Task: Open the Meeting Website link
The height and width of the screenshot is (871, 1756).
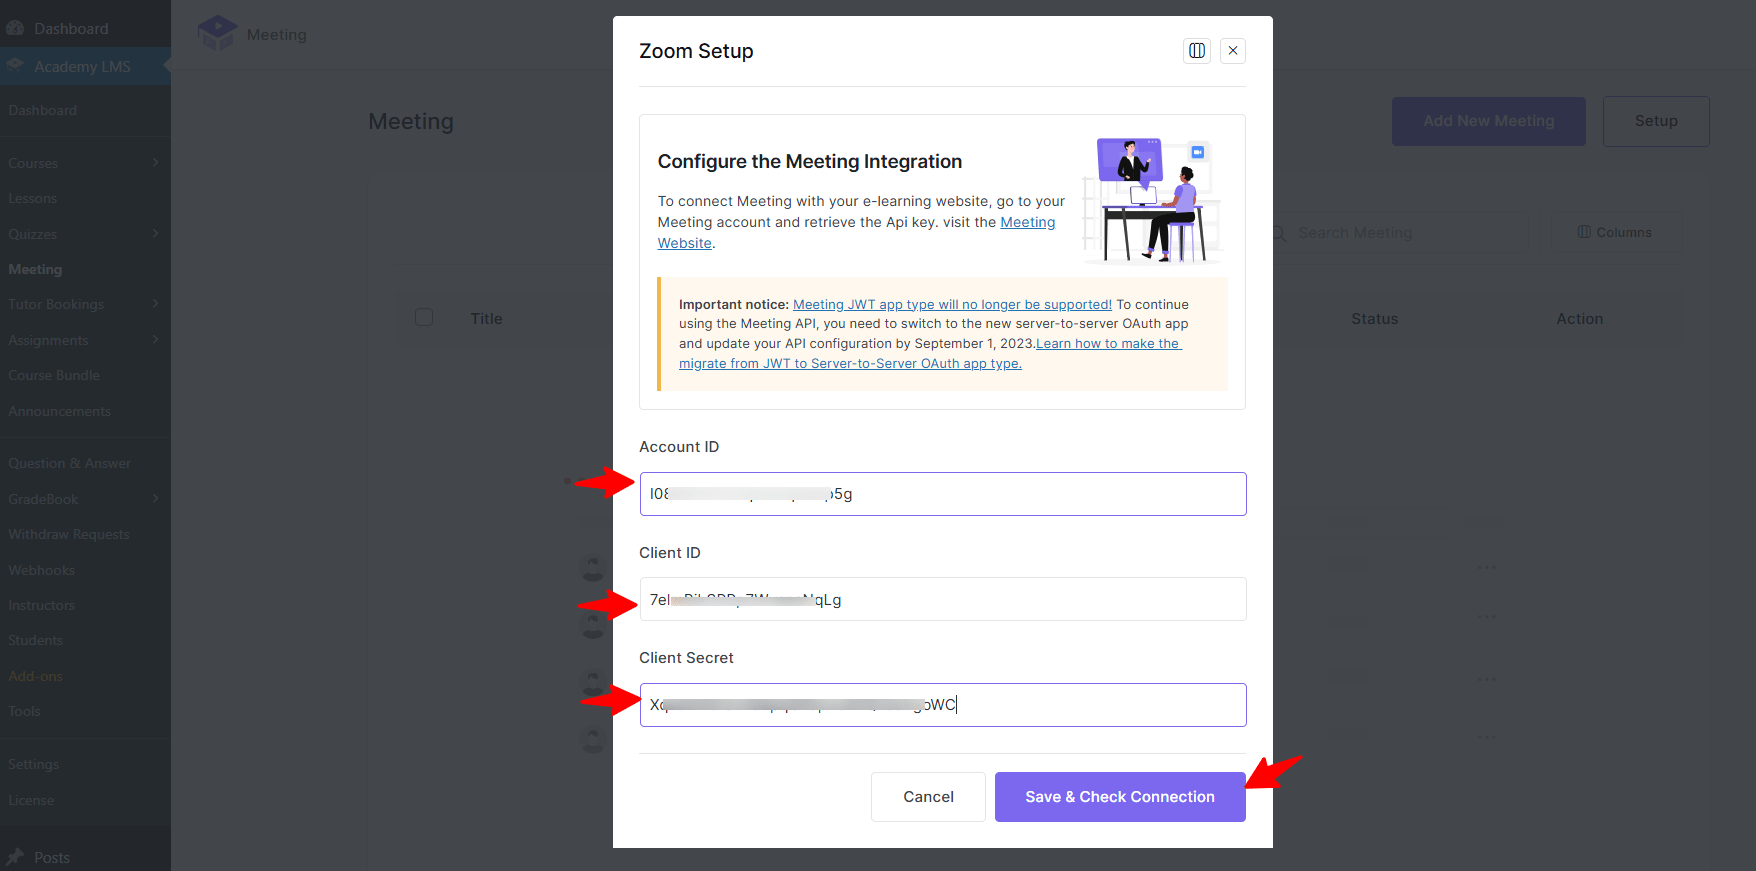Action: click(x=1027, y=222)
